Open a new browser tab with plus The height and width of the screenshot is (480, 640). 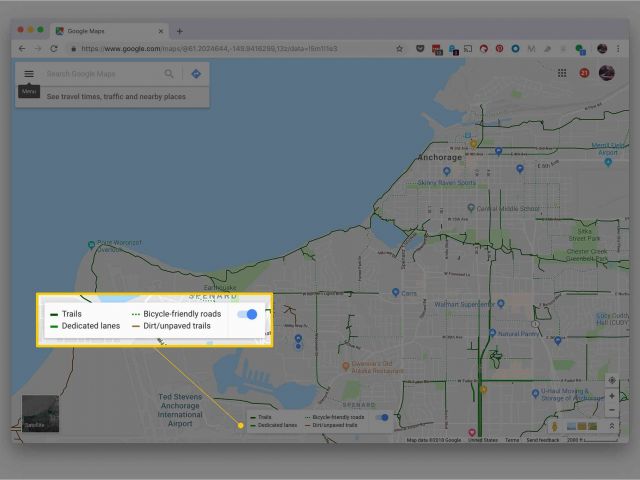[x=180, y=31]
